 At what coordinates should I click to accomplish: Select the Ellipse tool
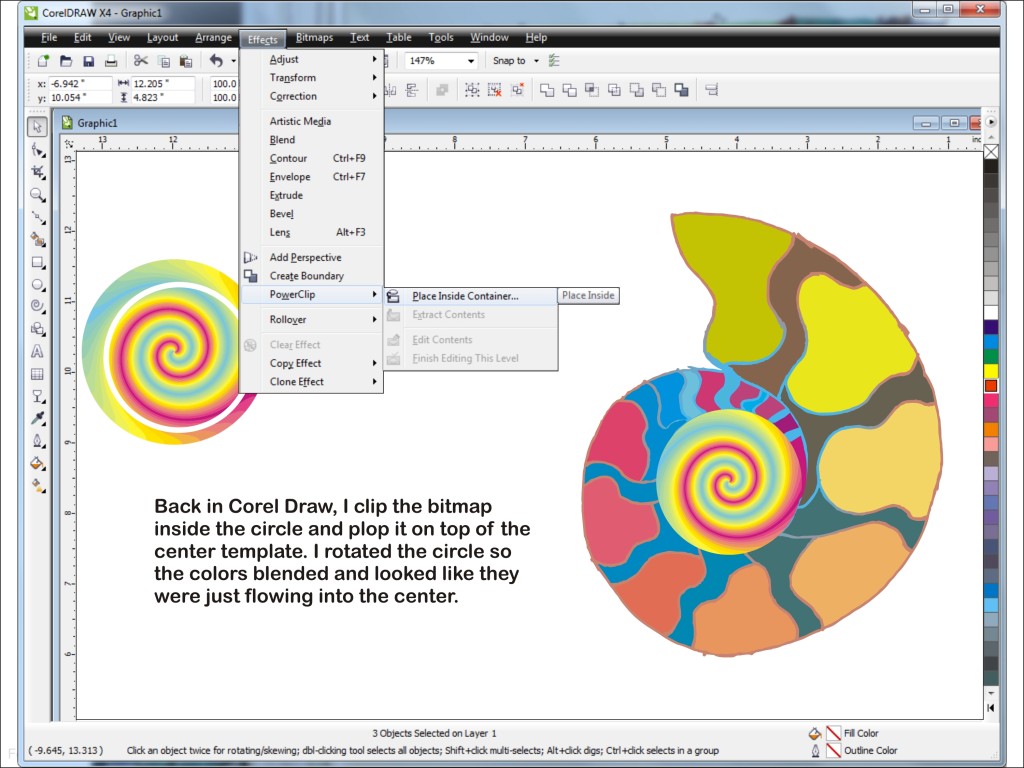pos(37,284)
